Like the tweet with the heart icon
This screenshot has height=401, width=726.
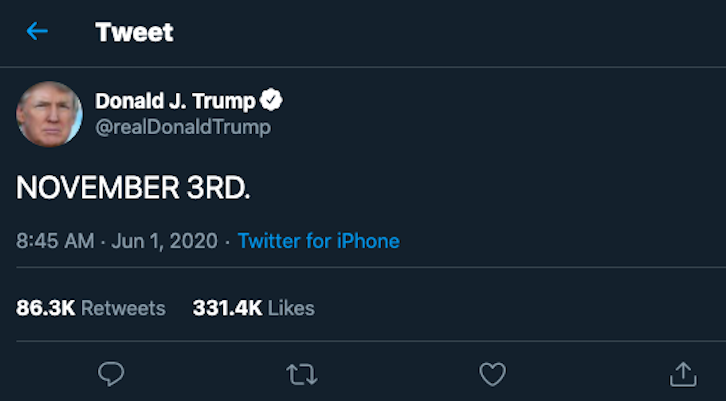(492, 374)
